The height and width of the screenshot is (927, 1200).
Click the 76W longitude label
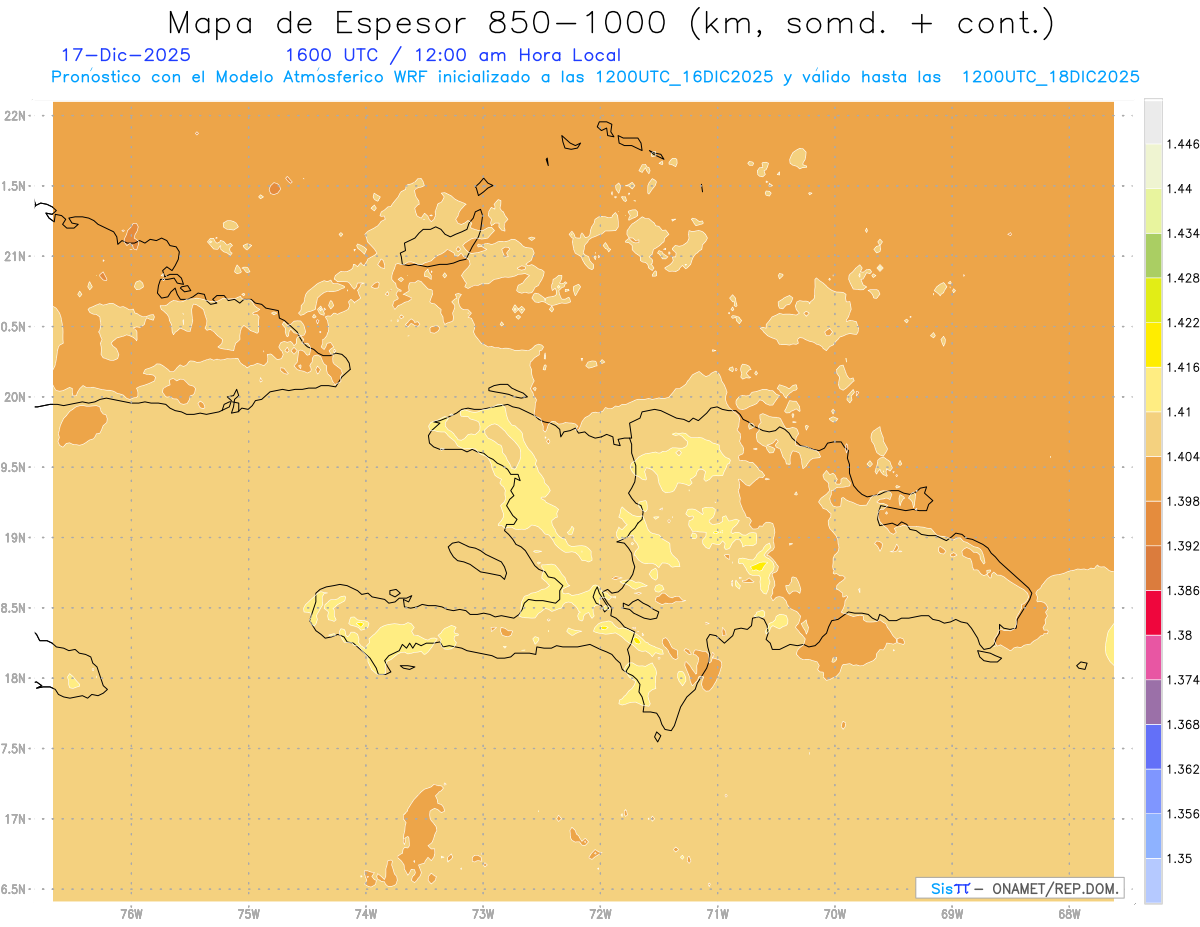click(x=131, y=914)
